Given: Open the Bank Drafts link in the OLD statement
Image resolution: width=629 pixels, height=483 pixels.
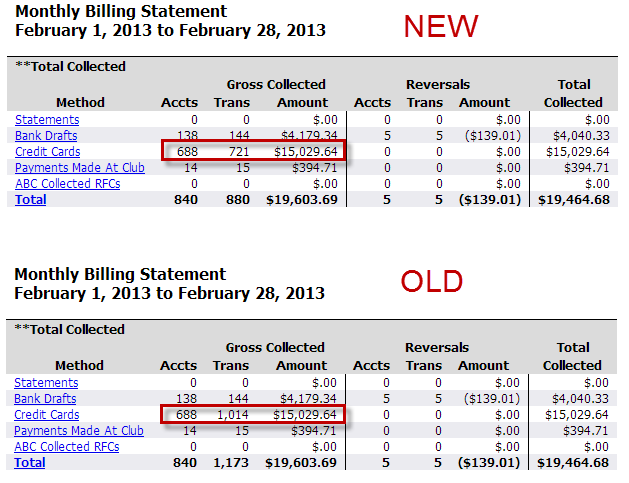Looking at the screenshot, I should pos(46,399).
